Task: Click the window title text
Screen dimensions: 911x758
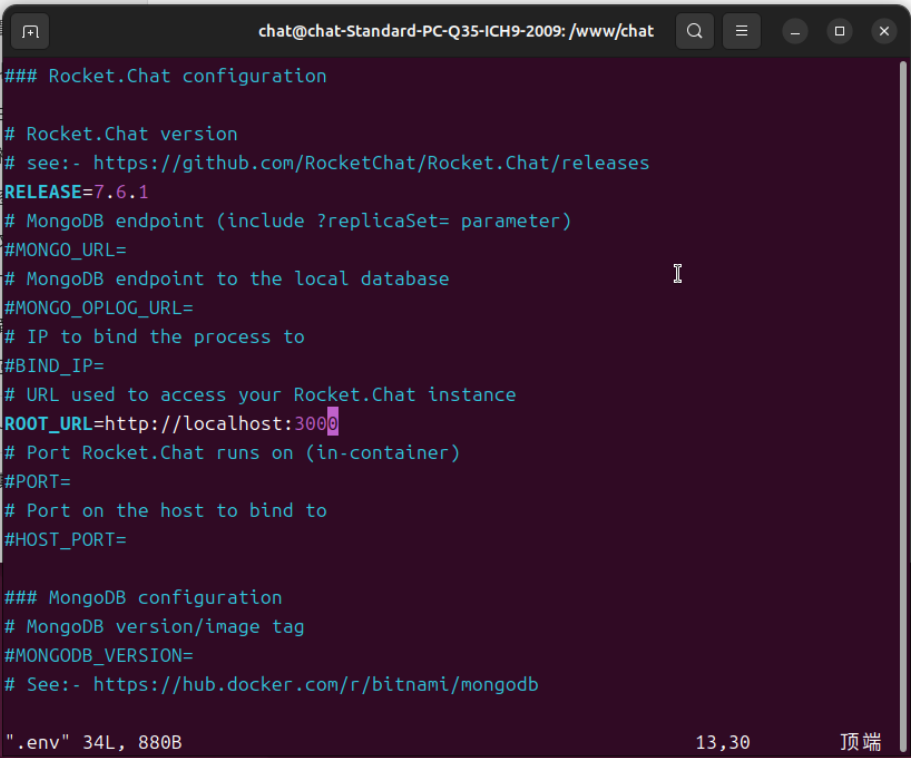Action: tap(456, 31)
